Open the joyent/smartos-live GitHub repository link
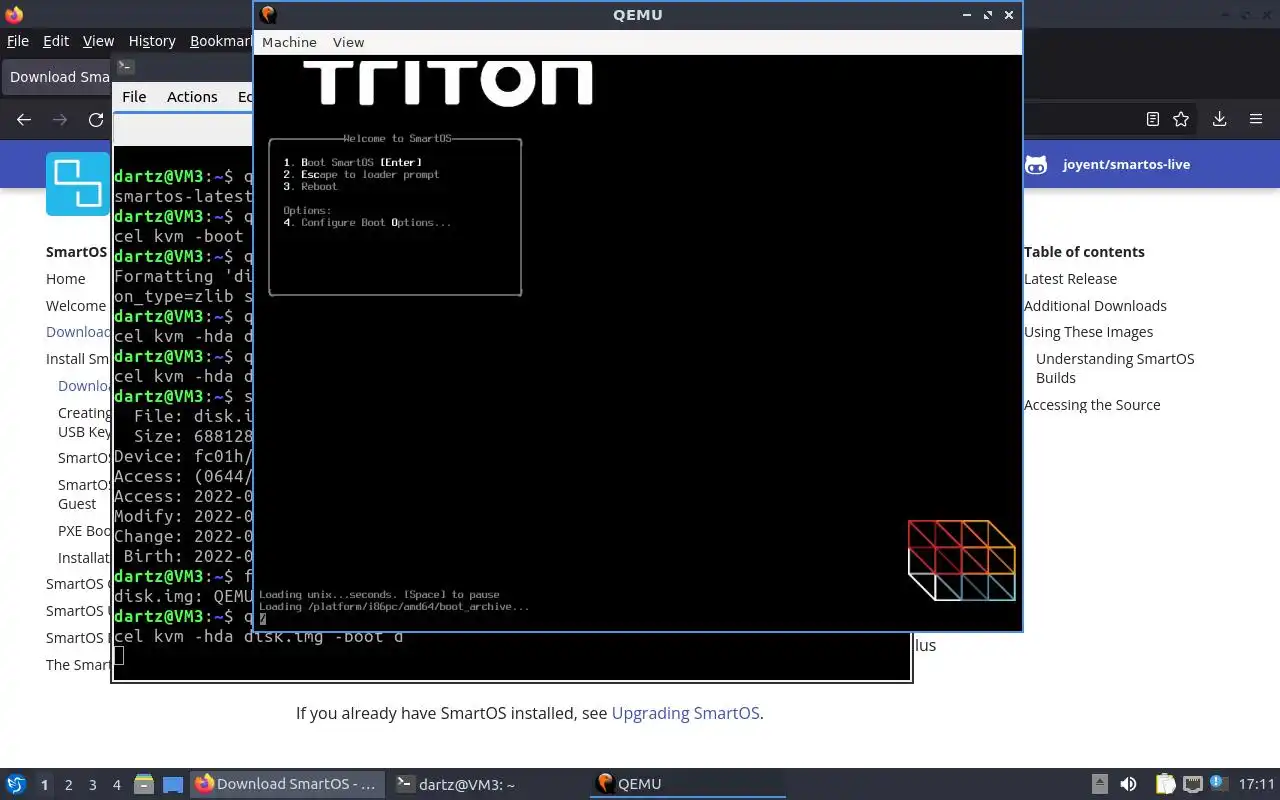Screen dimensions: 1280x800 coord(1108,164)
